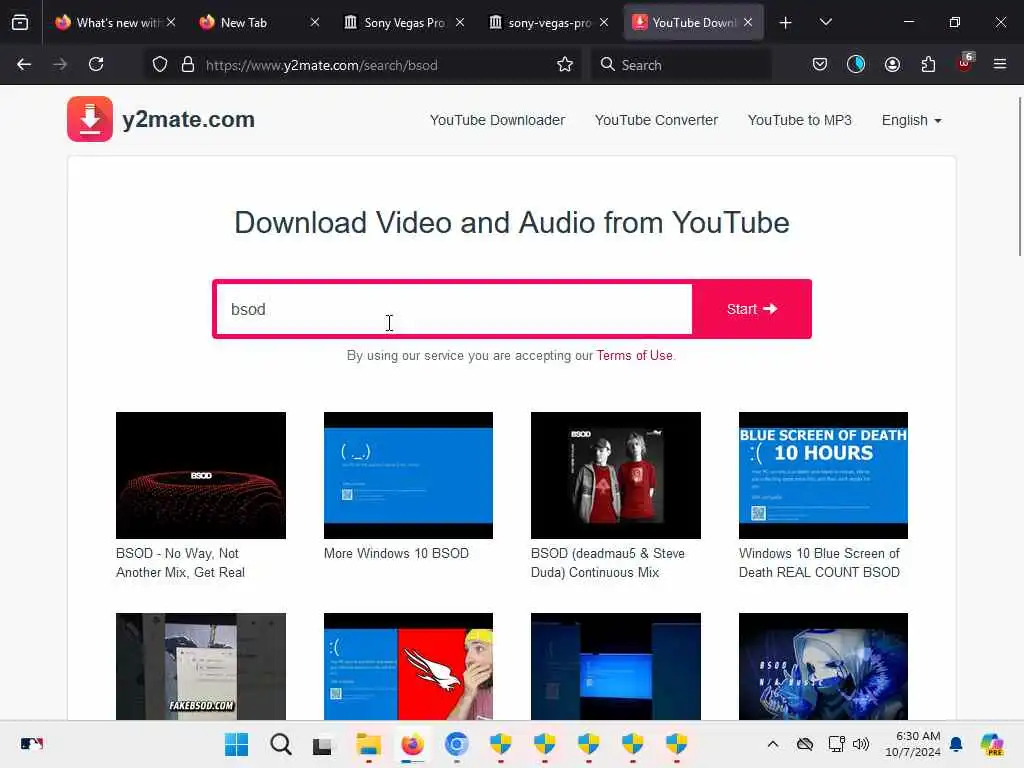Open Blue Screen of Death 10 Hours thumbnail
The width and height of the screenshot is (1024, 768).
[x=823, y=475]
